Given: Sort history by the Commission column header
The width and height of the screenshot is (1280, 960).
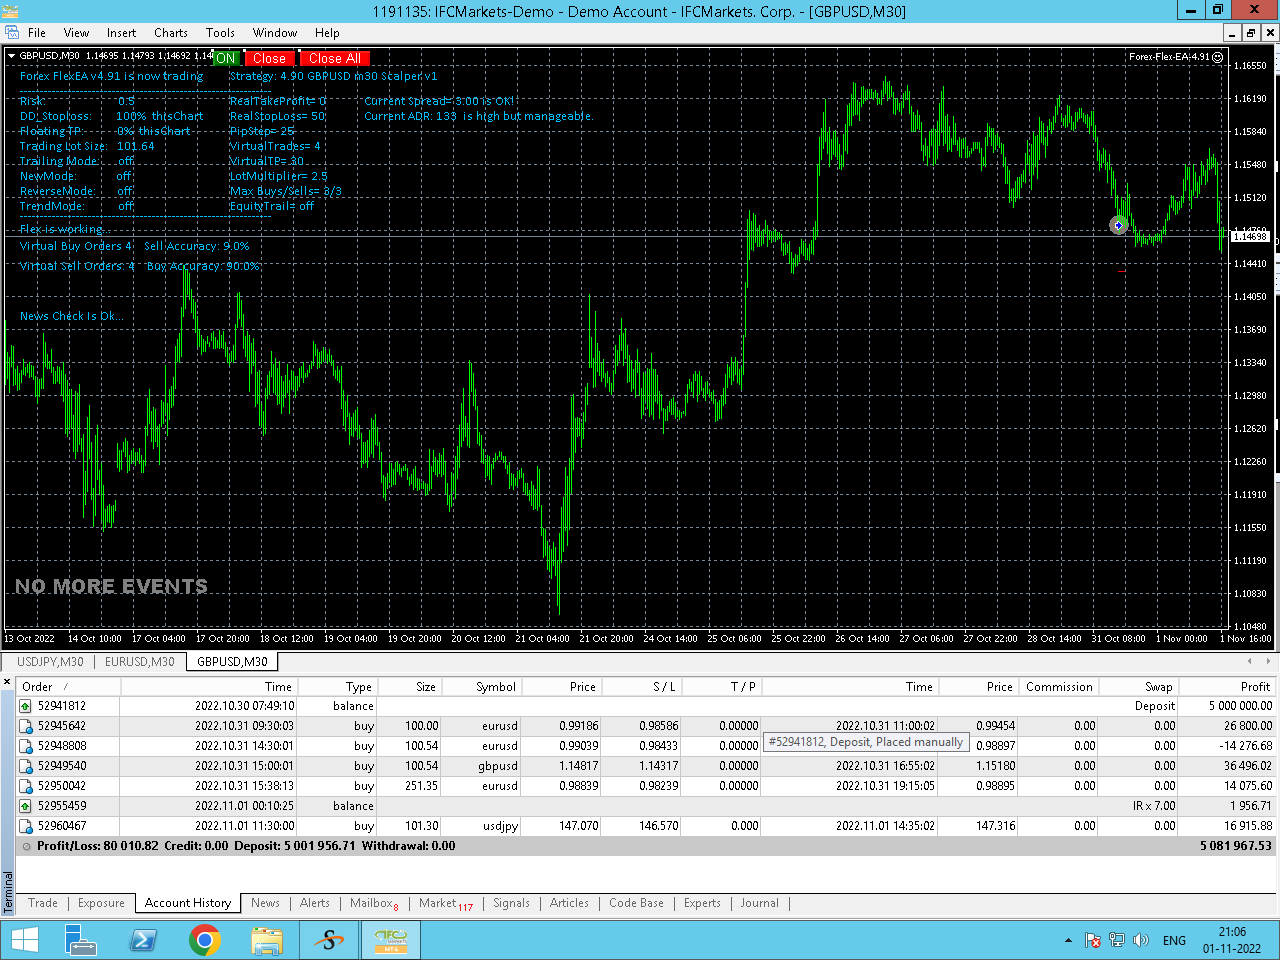Looking at the screenshot, I should point(1059,687).
